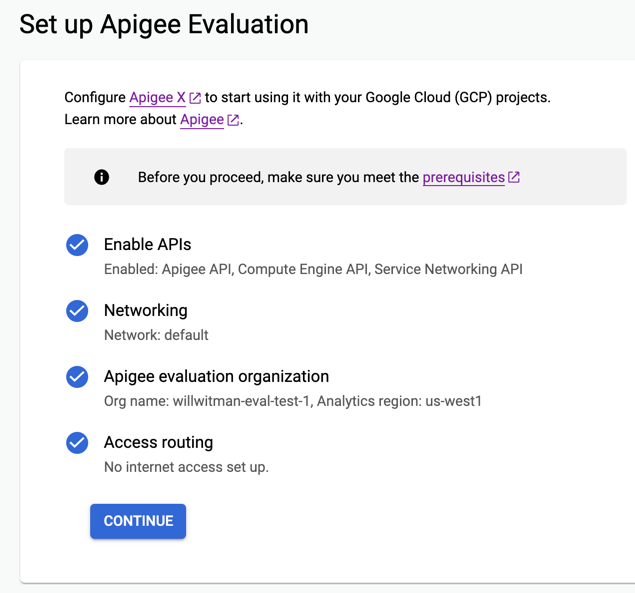Click the Set up Apigee Evaluation heading
635x593 pixels.
(164, 25)
